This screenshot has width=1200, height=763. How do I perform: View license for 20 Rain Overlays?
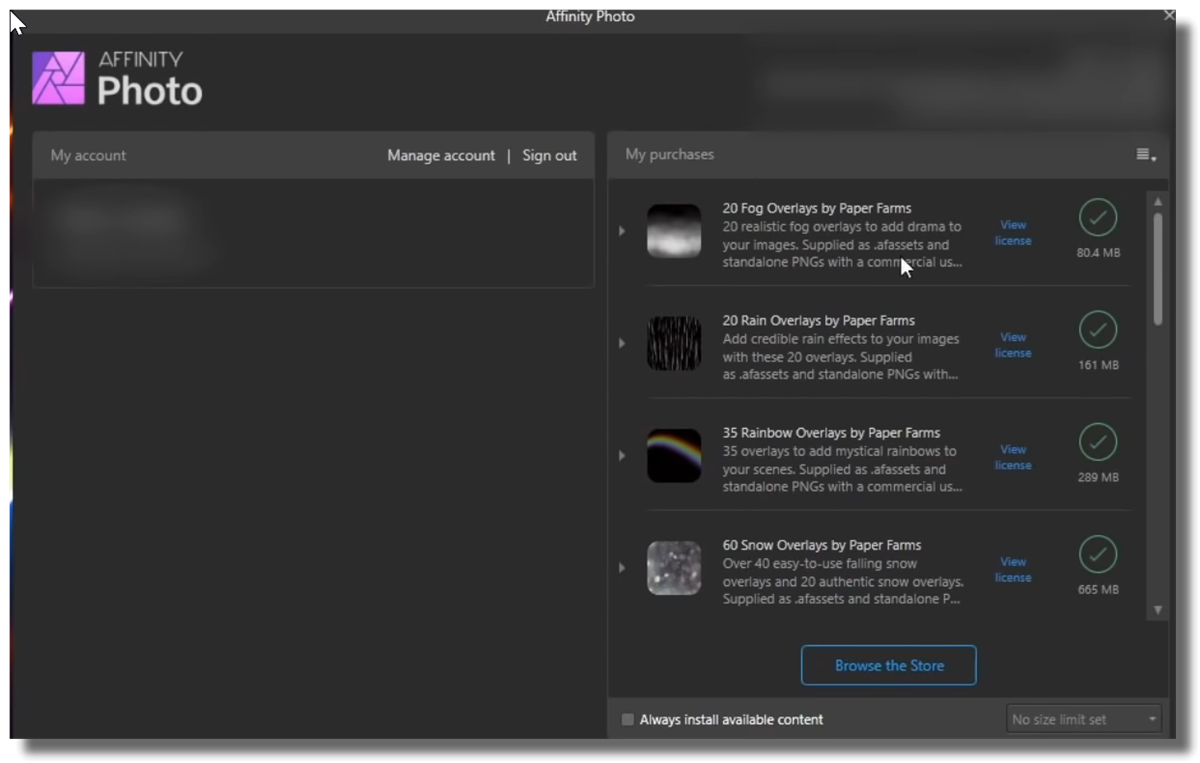[1013, 345]
